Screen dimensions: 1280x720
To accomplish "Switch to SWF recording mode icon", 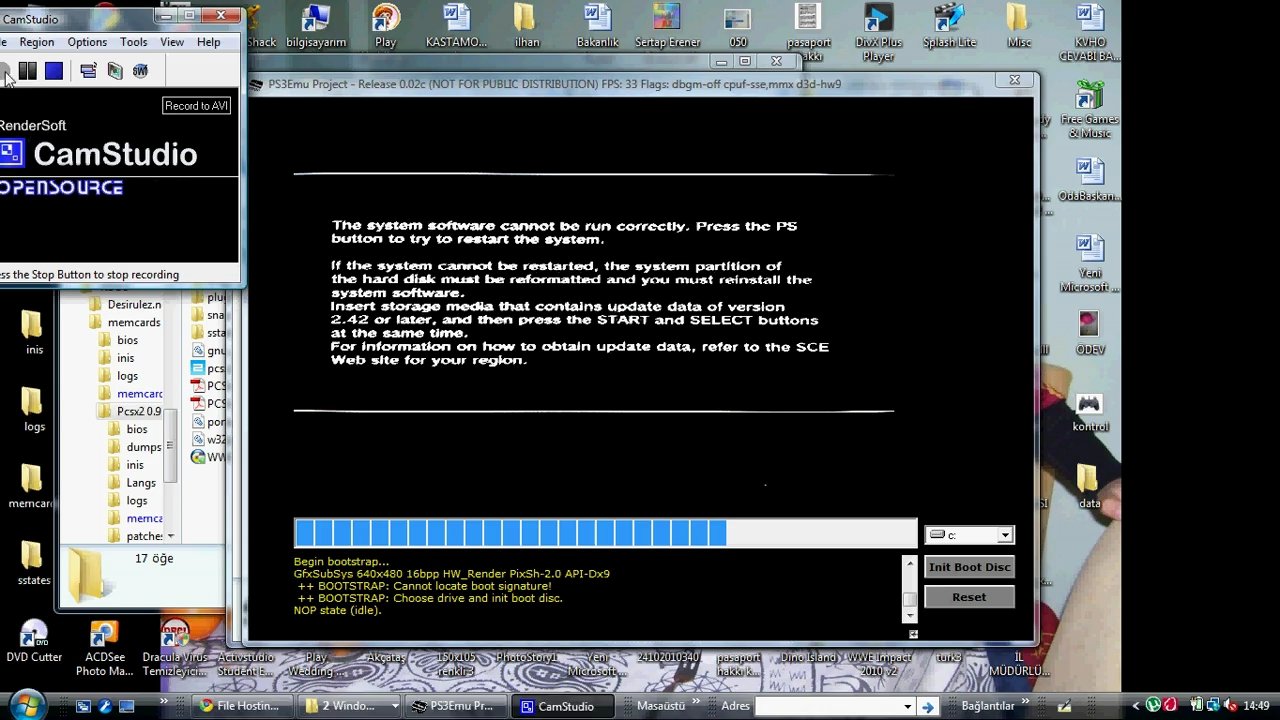I will (x=140, y=70).
